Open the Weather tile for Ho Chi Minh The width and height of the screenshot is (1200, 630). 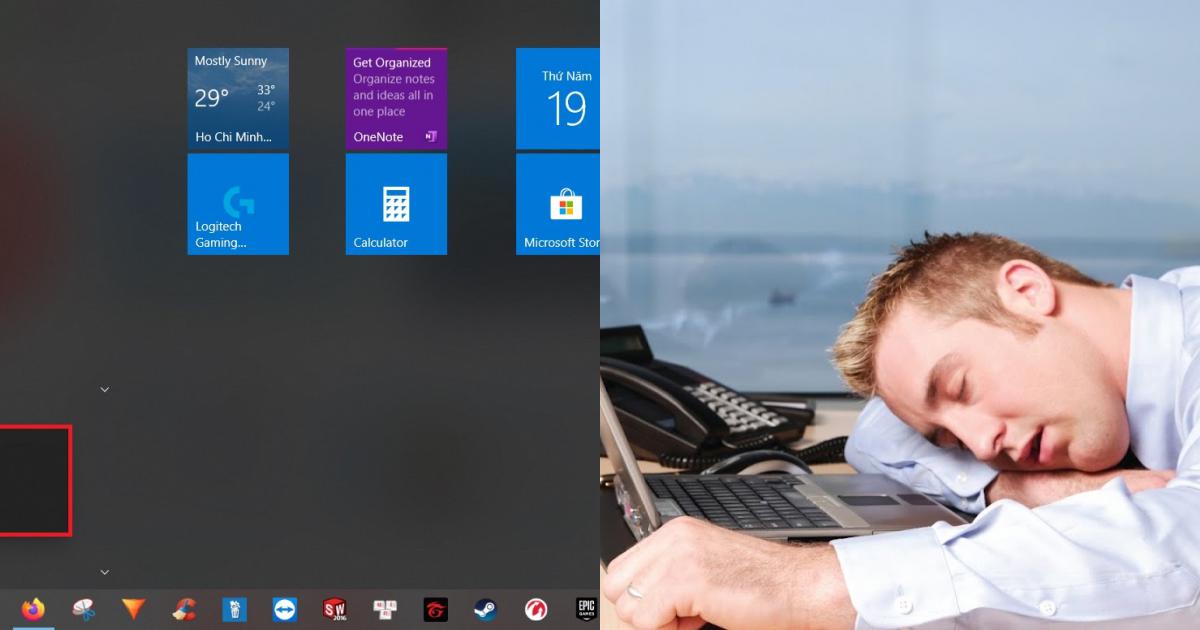238,99
